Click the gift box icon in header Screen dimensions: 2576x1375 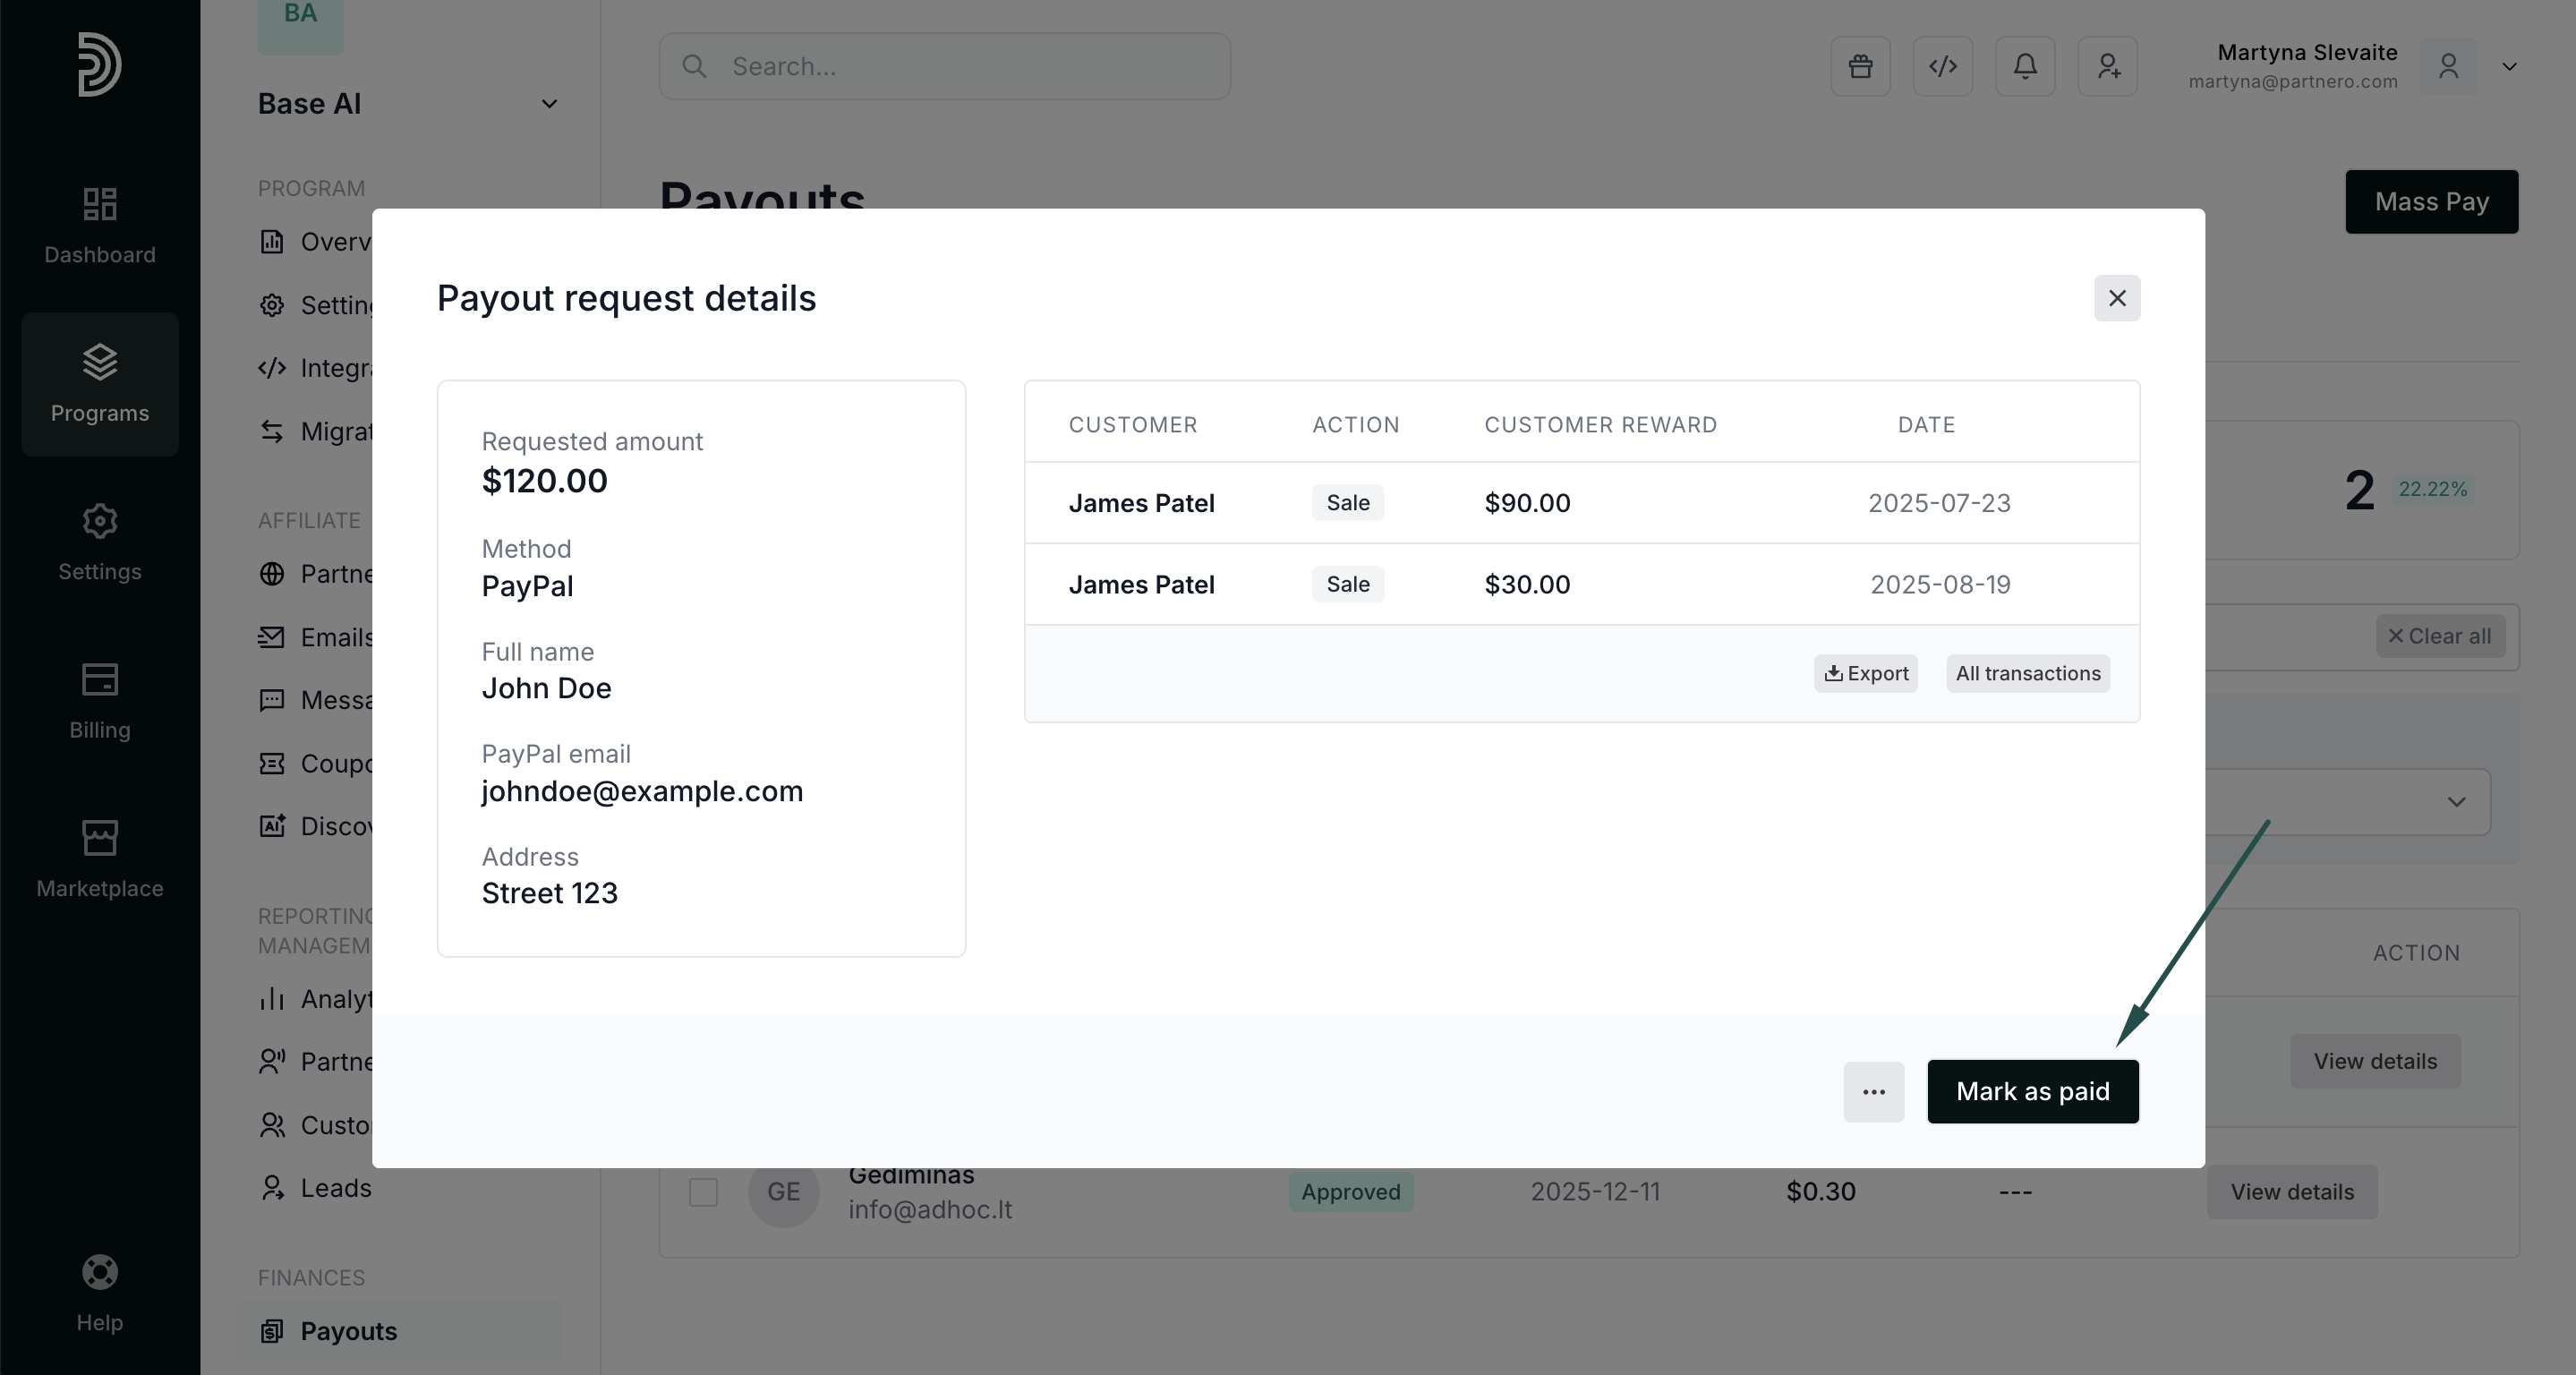1860,66
